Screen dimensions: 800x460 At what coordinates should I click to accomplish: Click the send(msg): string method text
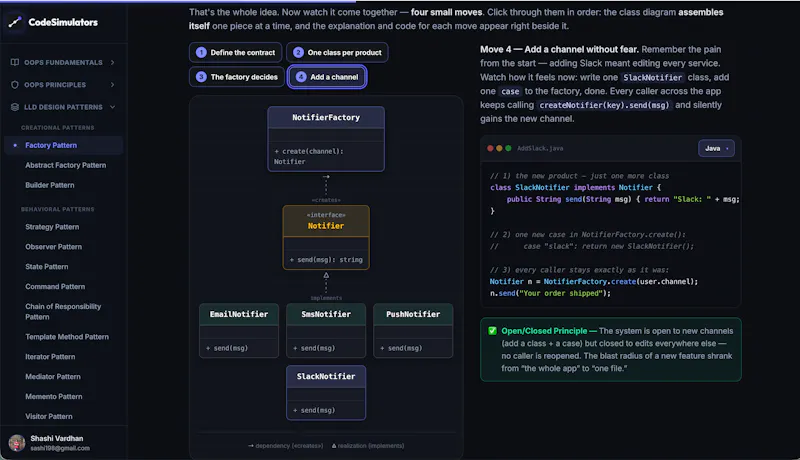pyautogui.click(x=326, y=260)
